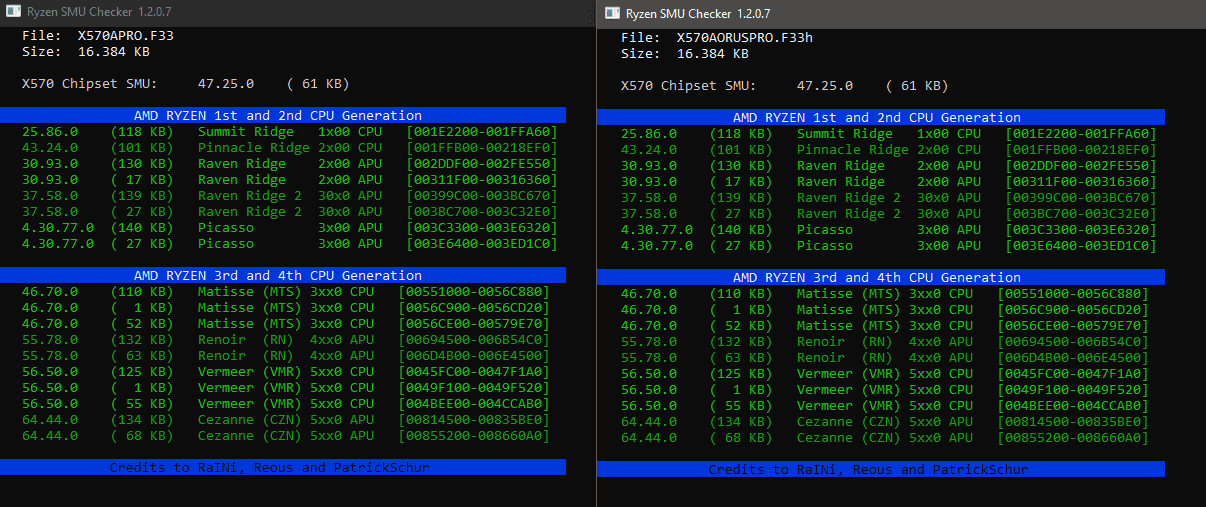Click '( 61 KB)' chipset size in left window
This screenshot has height=507, width=1206.
tap(318, 84)
